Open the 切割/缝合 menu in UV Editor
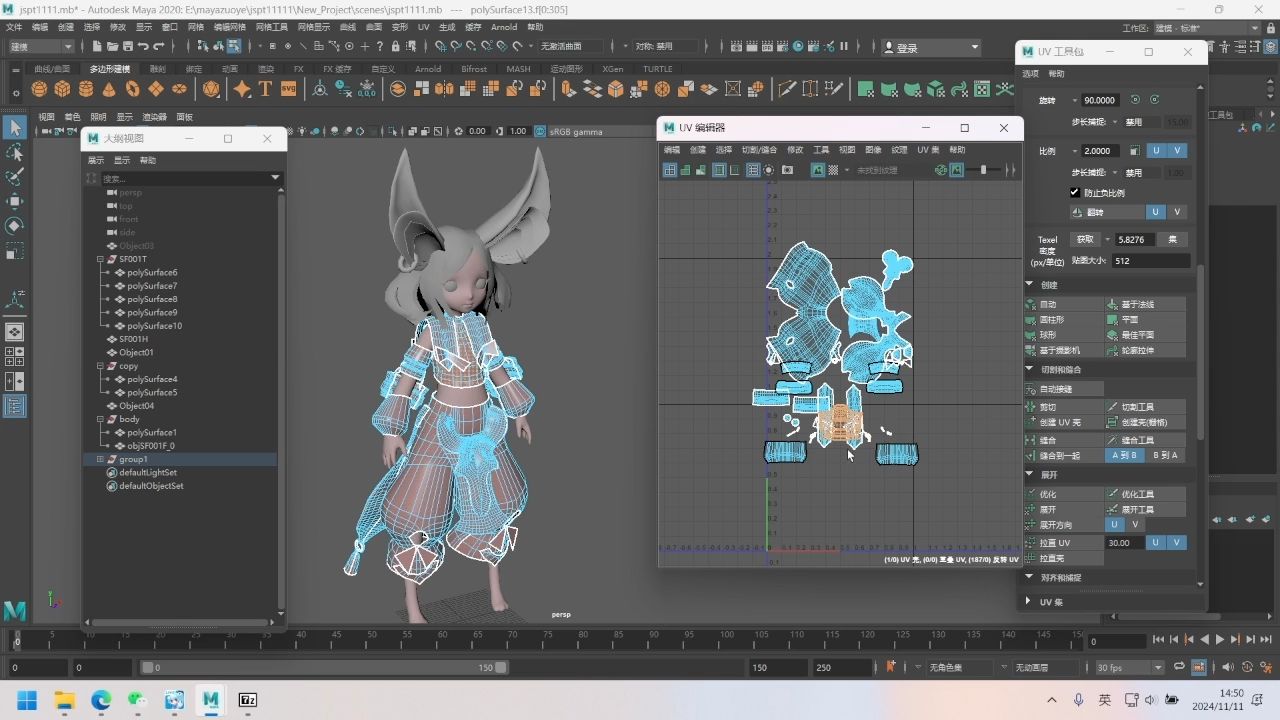This screenshot has height=720, width=1280. tap(759, 150)
